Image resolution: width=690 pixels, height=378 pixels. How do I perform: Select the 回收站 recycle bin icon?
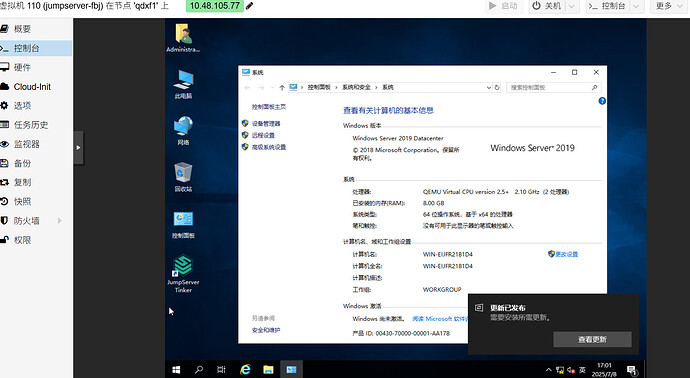(x=183, y=177)
